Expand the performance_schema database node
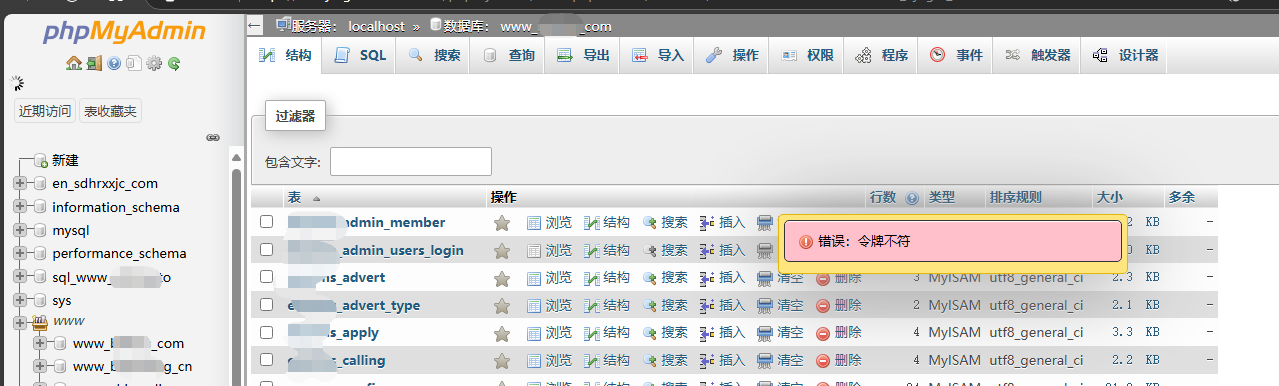Image resolution: width=1279 pixels, height=386 pixels. tap(20, 253)
